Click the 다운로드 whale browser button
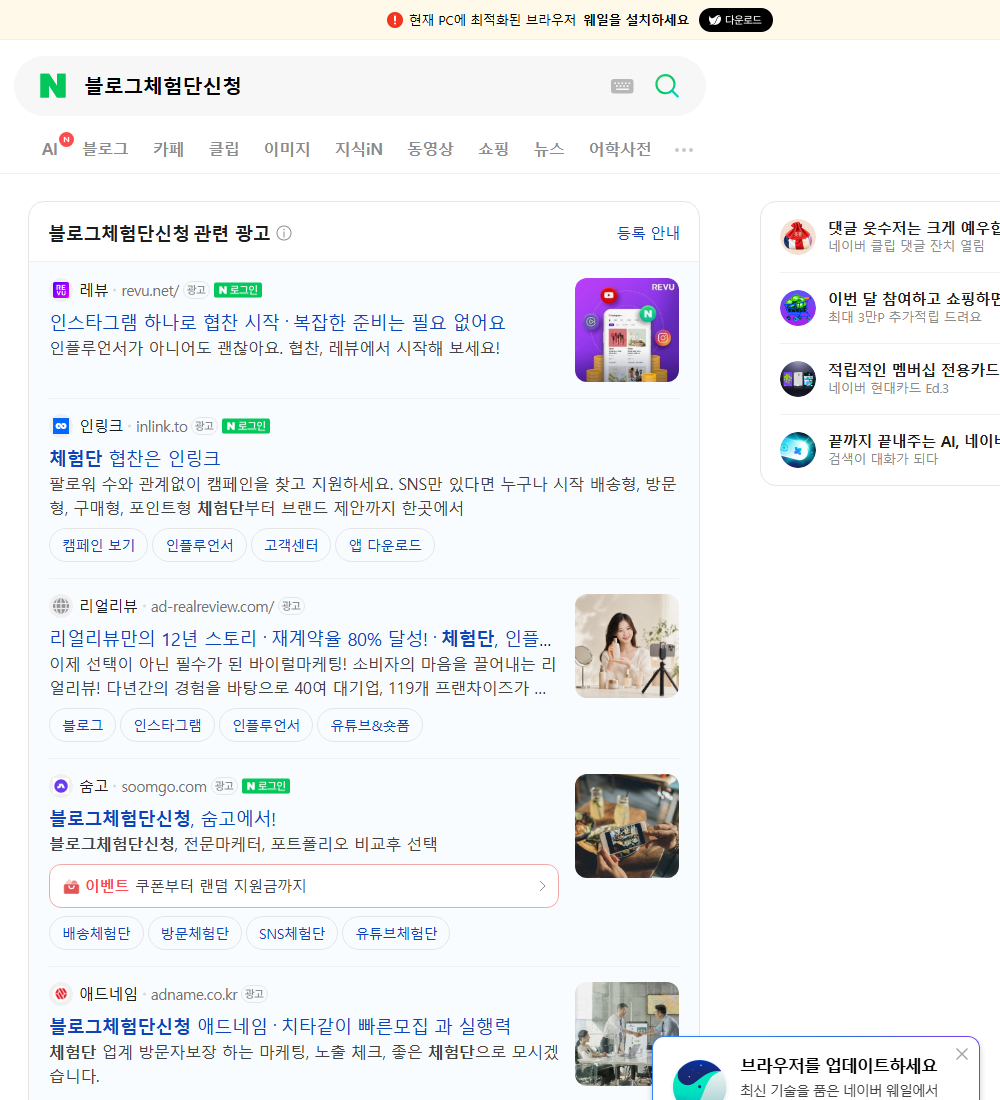The image size is (1000, 1100). coord(735,20)
